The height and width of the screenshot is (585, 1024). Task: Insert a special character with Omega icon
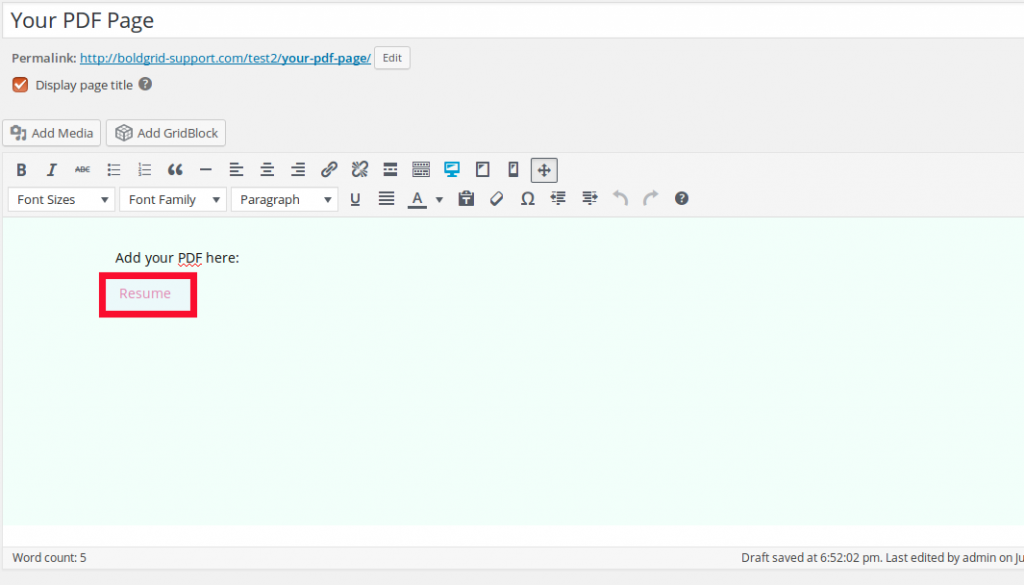pos(527,199)
